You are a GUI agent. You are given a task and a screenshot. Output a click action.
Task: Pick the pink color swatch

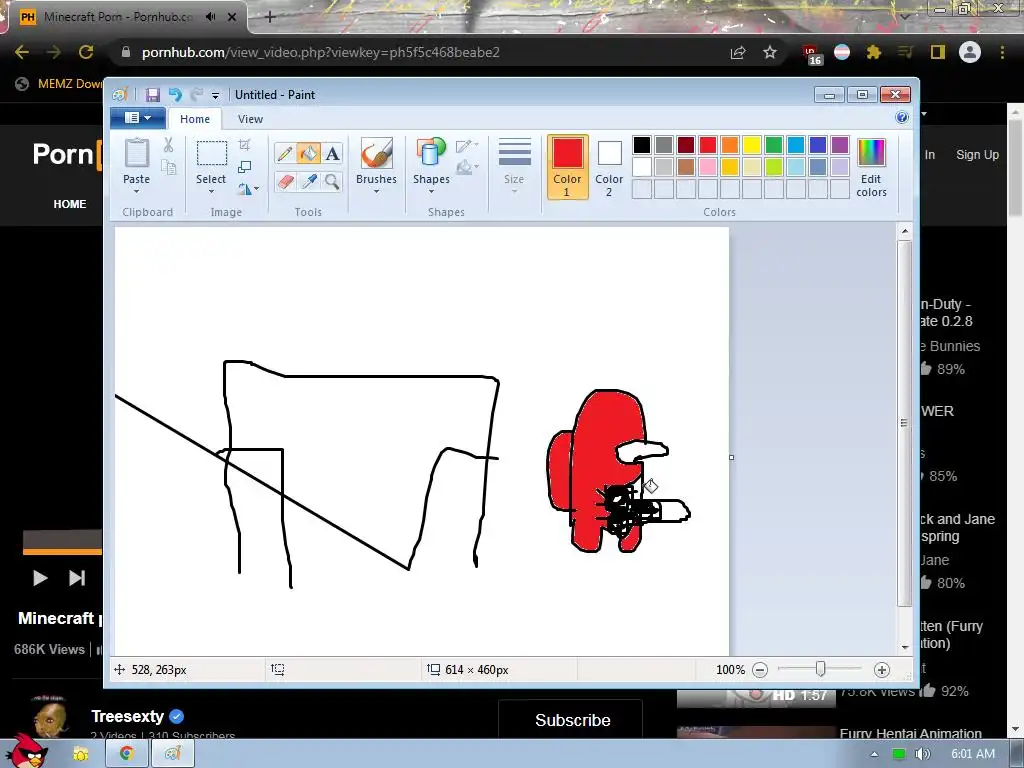click(x=708, y=167)
